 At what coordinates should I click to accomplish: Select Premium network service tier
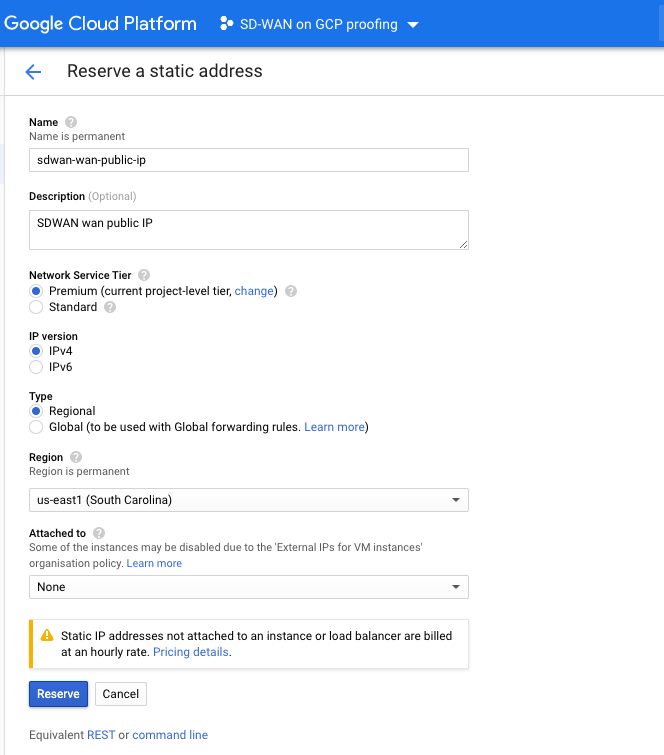coord(36,291)
